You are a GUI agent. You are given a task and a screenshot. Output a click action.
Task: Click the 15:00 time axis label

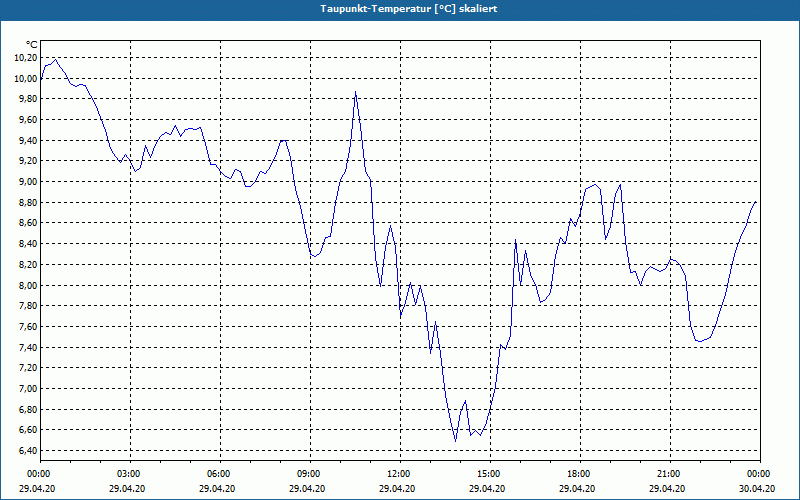(490, 474)
